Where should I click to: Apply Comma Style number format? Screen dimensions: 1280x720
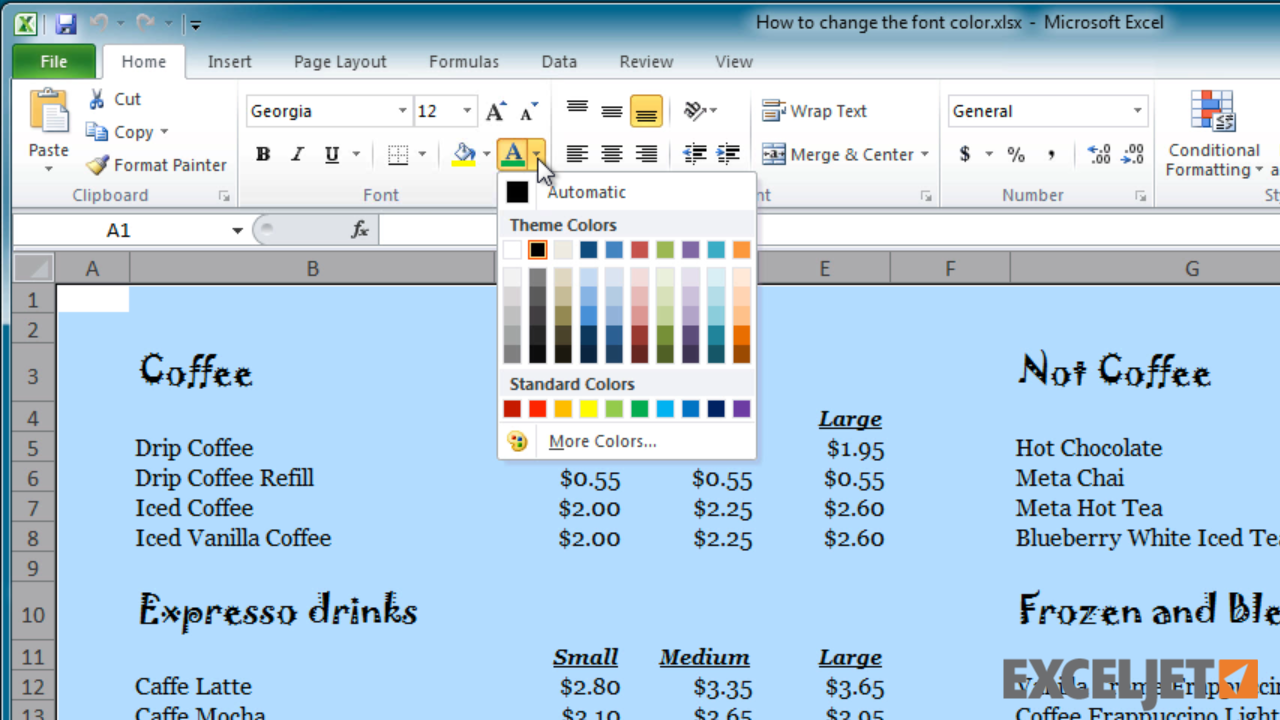1051,154
